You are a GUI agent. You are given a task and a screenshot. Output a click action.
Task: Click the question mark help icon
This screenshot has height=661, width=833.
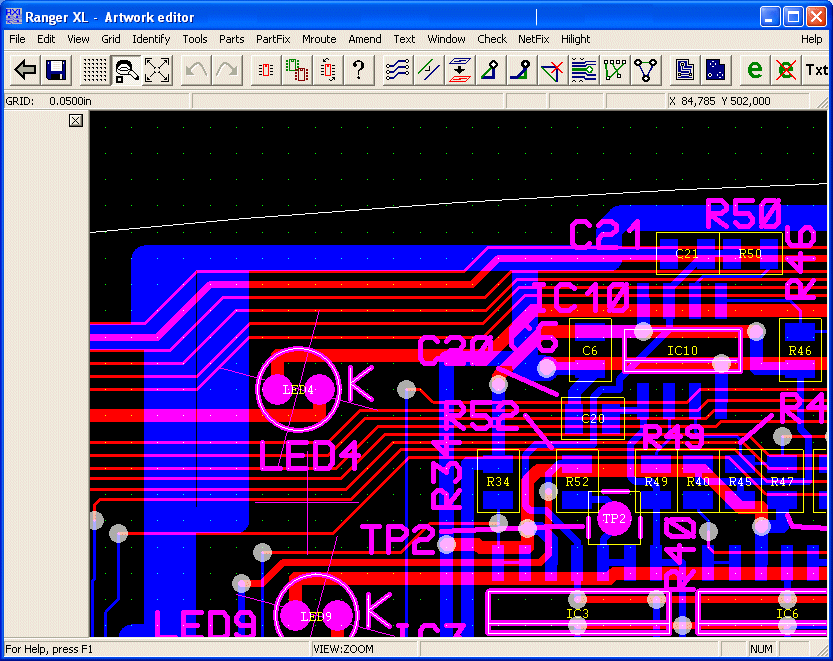358,70
